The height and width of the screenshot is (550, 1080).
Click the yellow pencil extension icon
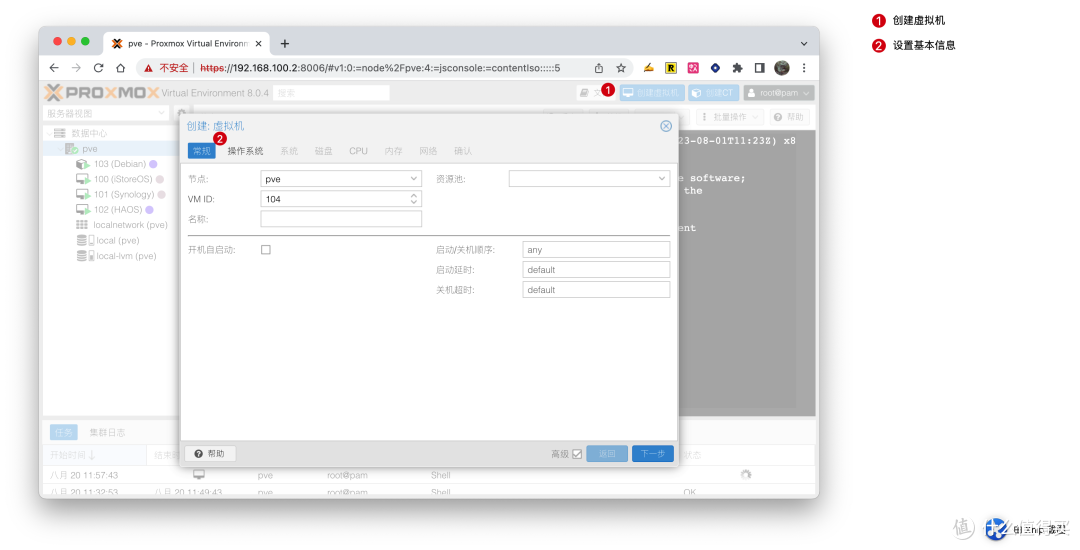coord(648,67)
